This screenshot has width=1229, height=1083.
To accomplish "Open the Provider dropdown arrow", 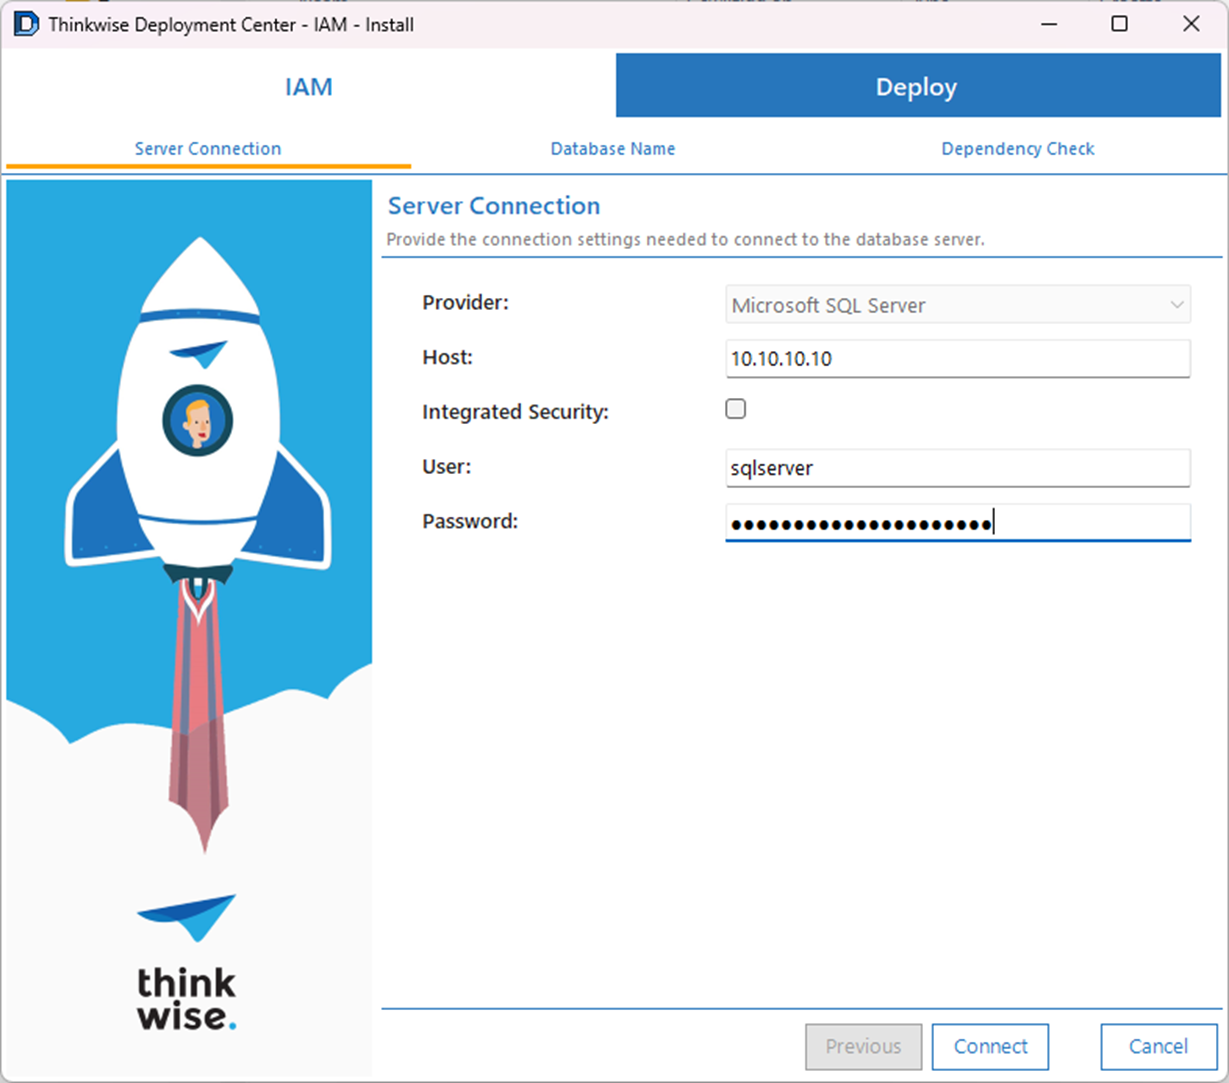I will point(1176,305).
